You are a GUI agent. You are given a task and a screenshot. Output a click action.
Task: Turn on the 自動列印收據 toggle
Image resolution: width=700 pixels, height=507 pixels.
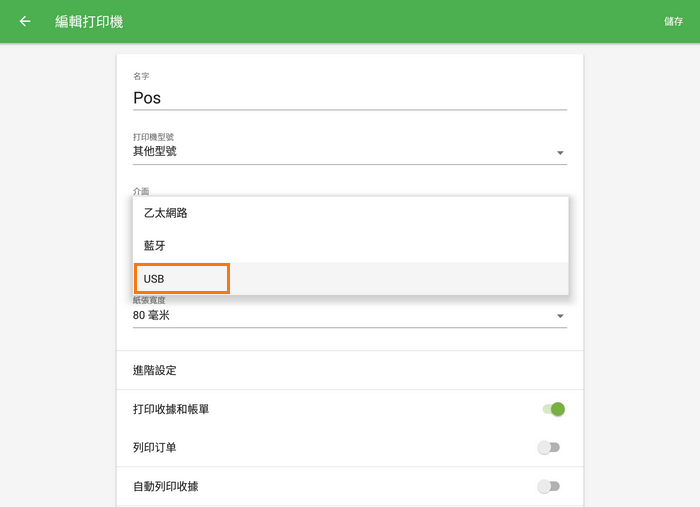548,486
